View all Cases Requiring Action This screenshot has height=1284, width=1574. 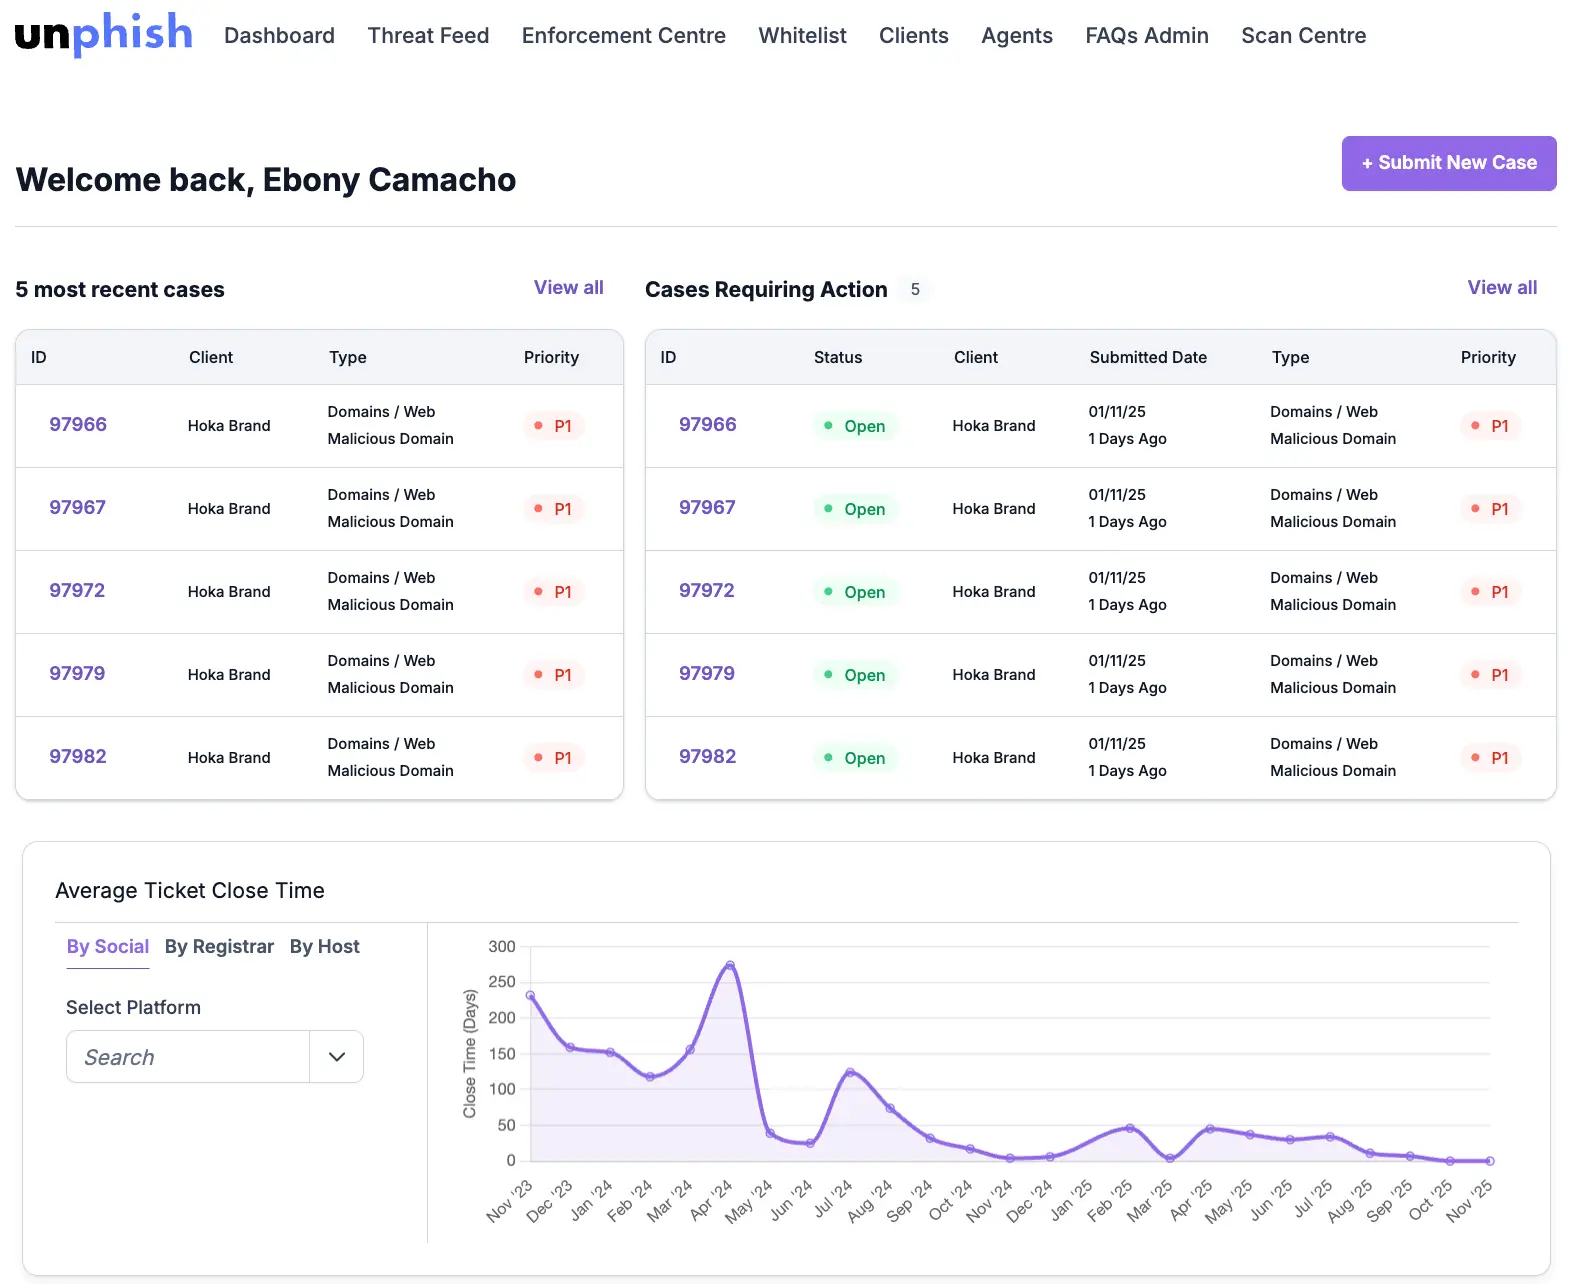click(1501, 288)
